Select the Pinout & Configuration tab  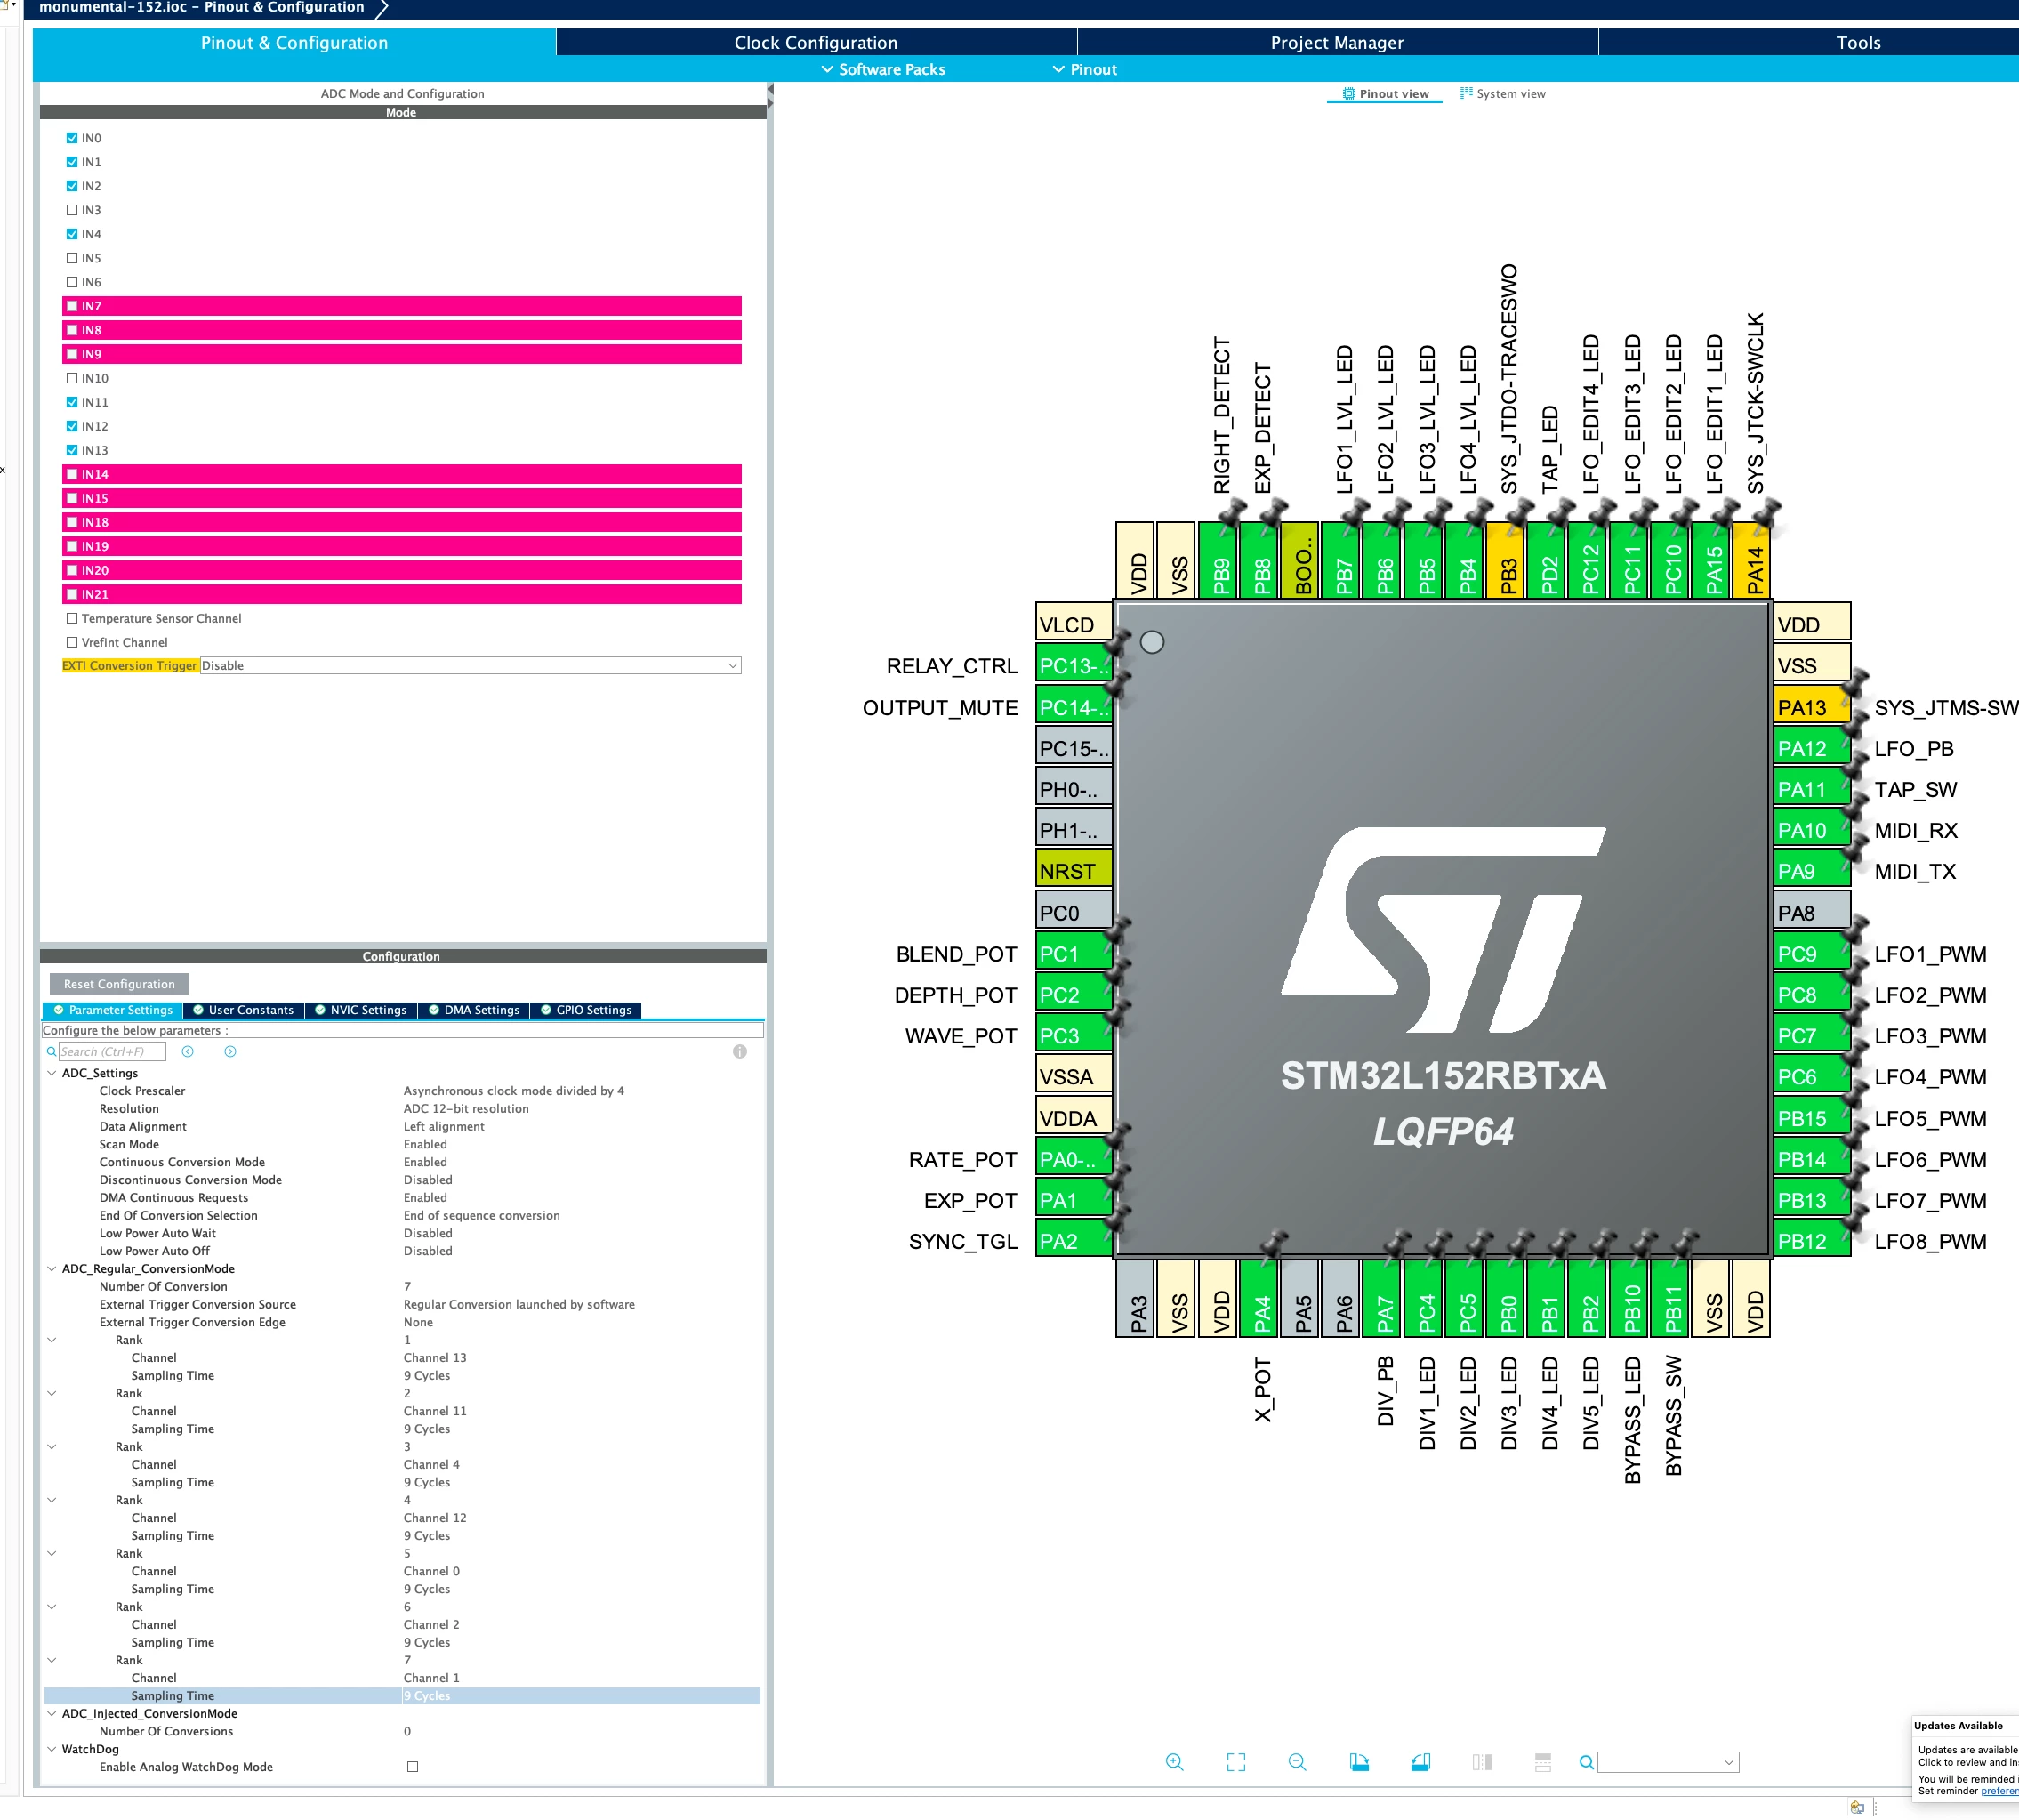(294, 42)
